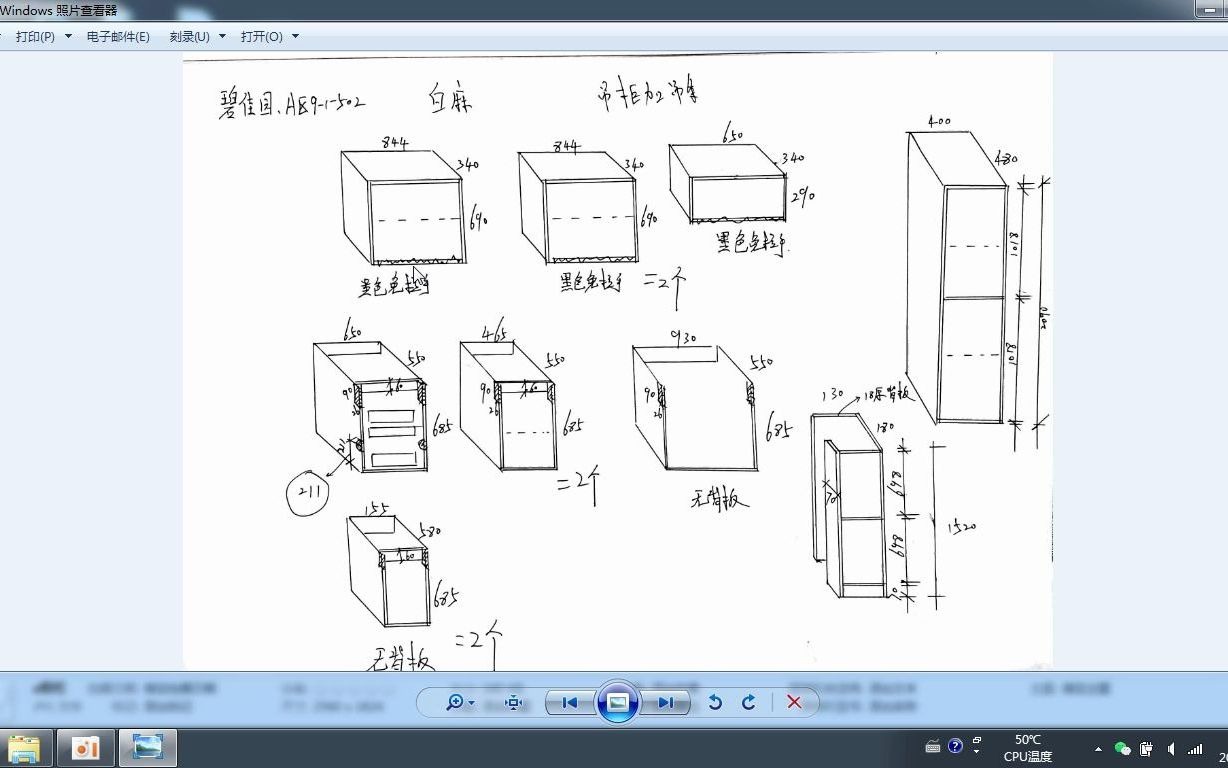Expand the 刻录(U) burn options dropdown
Viewport: 1228px width, 768px height.
221,36
